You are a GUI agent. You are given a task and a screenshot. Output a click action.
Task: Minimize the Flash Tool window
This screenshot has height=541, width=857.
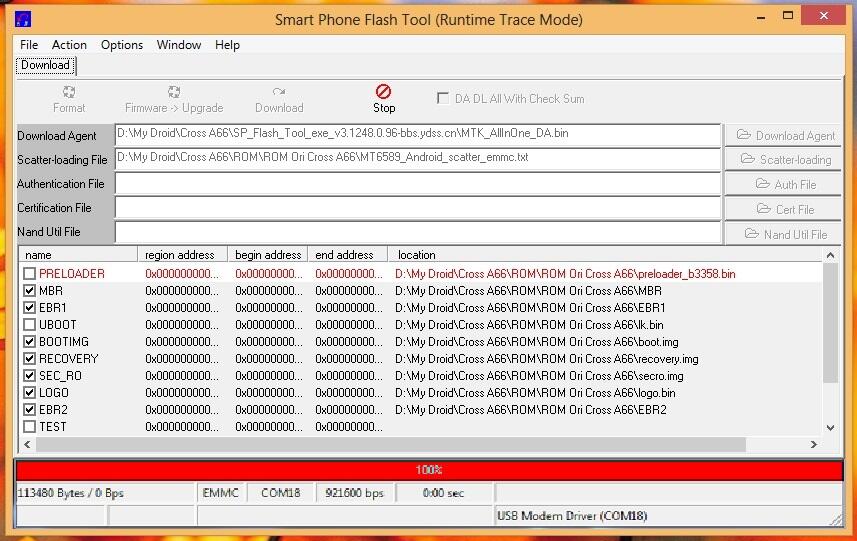(761, 17)
